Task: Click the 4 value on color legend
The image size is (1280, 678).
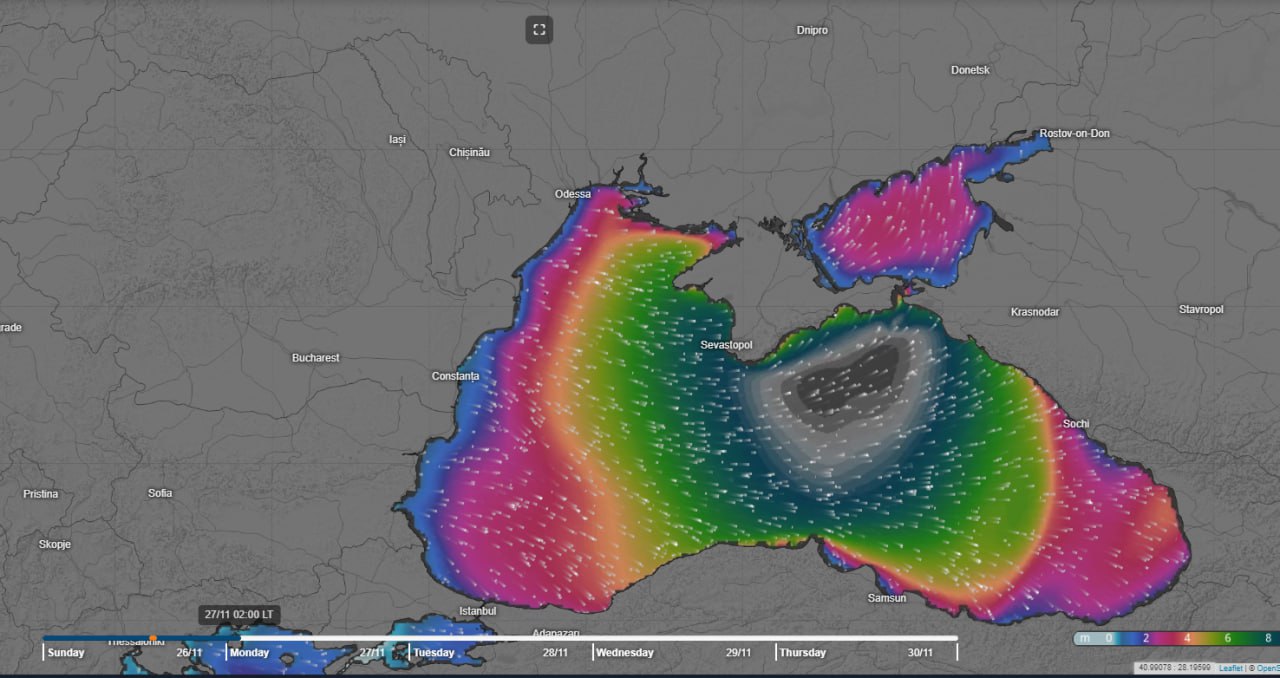Action: [x=1187, y=638]
